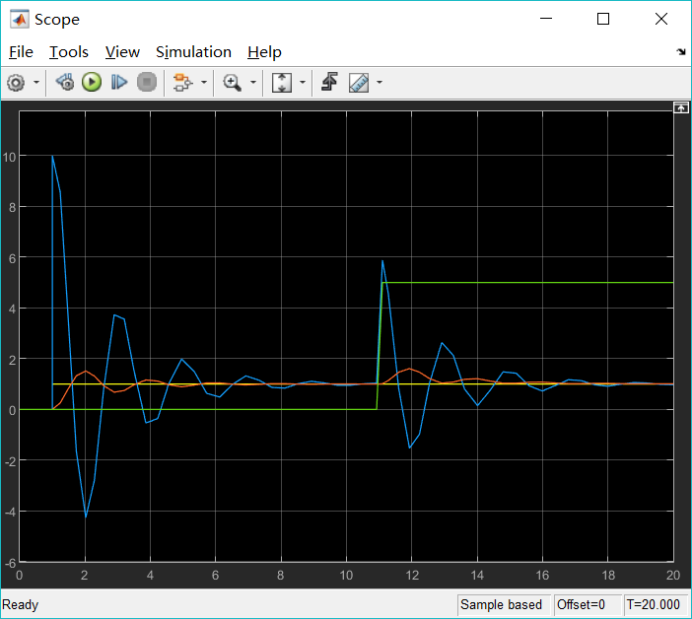692x619 pixels.
Task: Open the Tools menu
Action: tap(69, 52)
